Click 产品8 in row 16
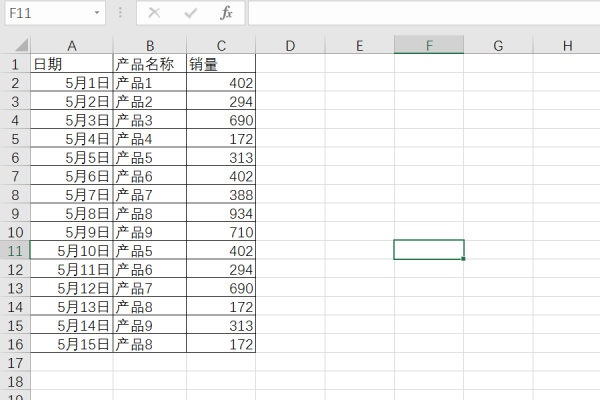This screenshot has width=600, height=400. click(x=150, y=344)
